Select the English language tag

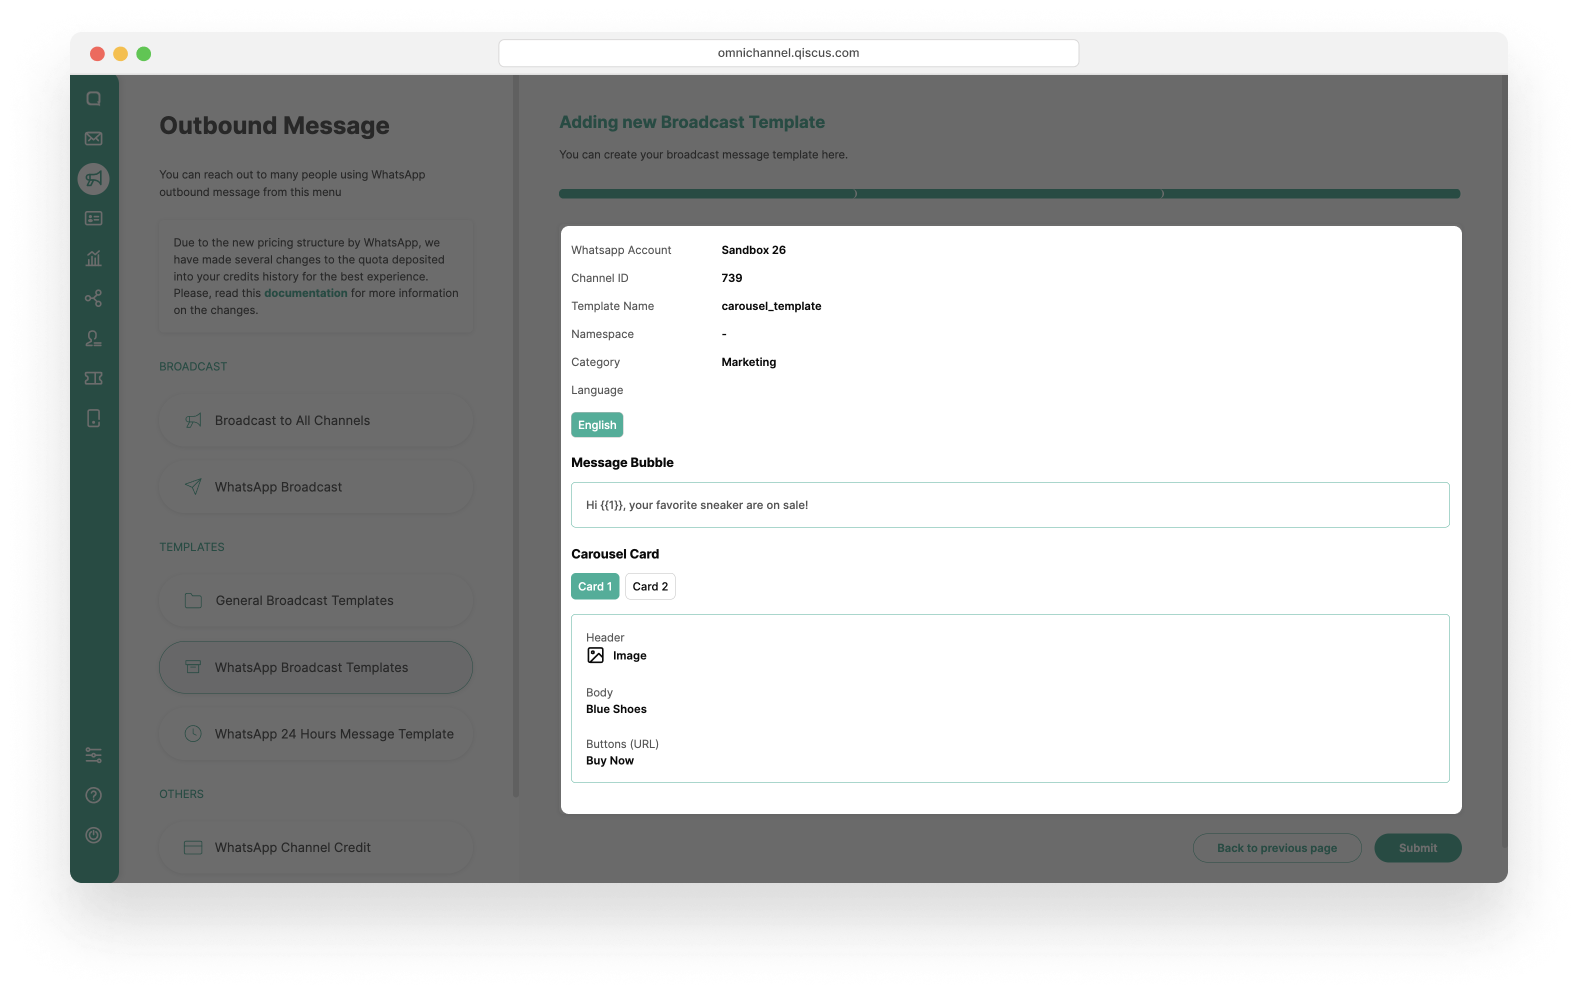pos(597,425)
